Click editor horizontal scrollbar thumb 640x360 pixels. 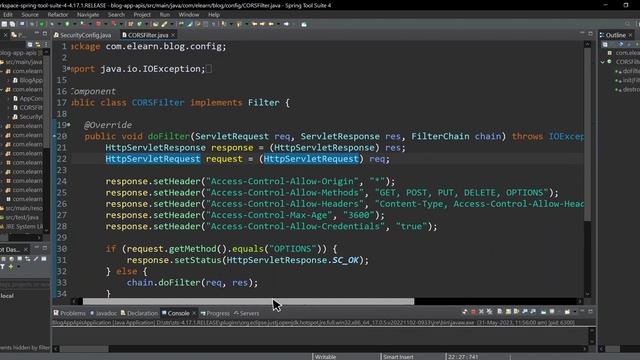coord(248,302)
